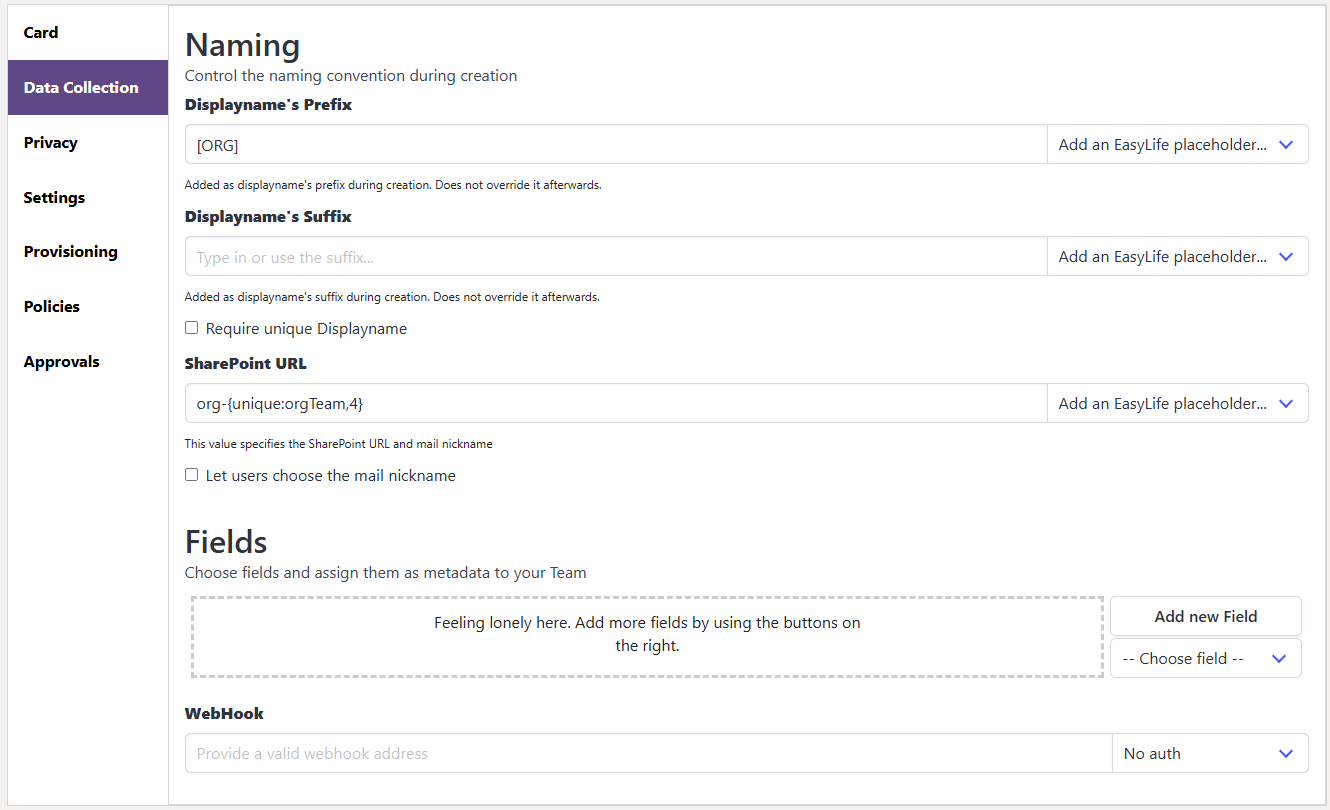The height and width of the screenshot is (810, 1330).
Task: Select the Data Collection sidebar tab
Action: point(81,88)
